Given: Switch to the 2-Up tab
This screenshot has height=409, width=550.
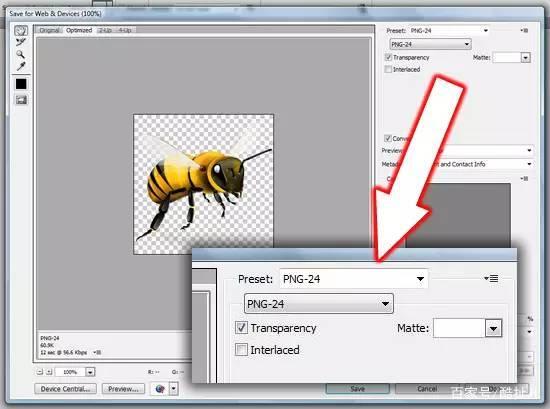Looking at the screenshot, I should [x=105, y=30].
